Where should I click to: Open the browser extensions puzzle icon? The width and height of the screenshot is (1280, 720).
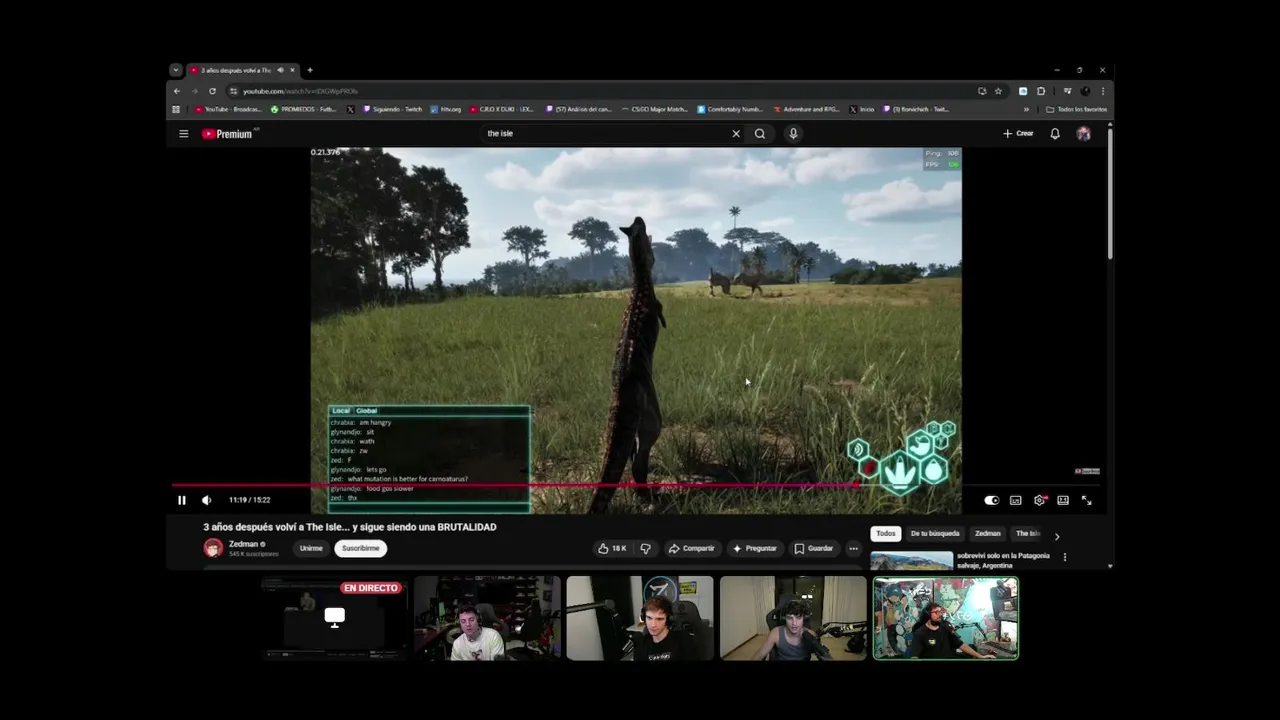[1041, 91]
